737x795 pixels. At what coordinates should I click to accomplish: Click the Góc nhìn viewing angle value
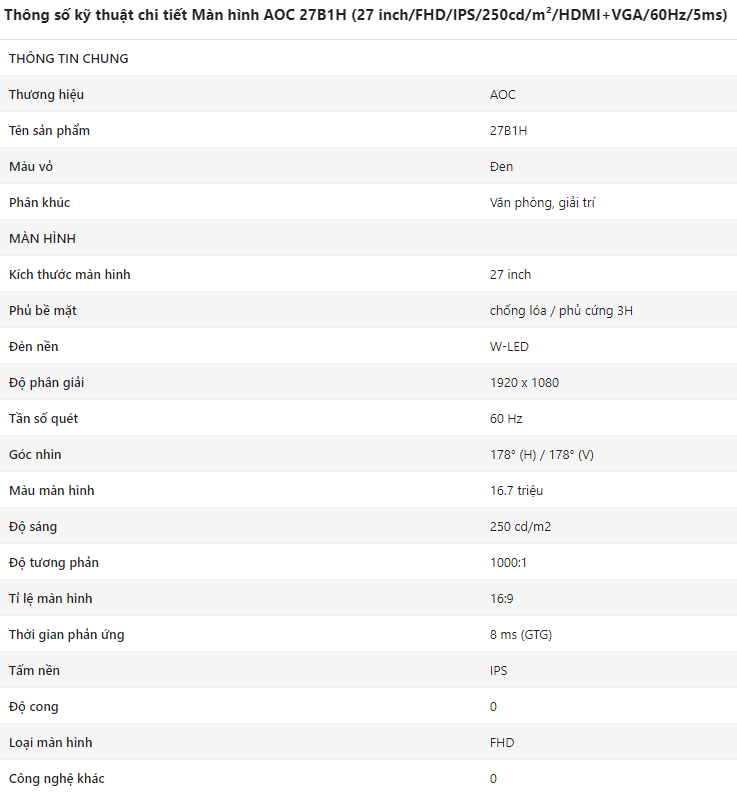(x=541, y=454)
